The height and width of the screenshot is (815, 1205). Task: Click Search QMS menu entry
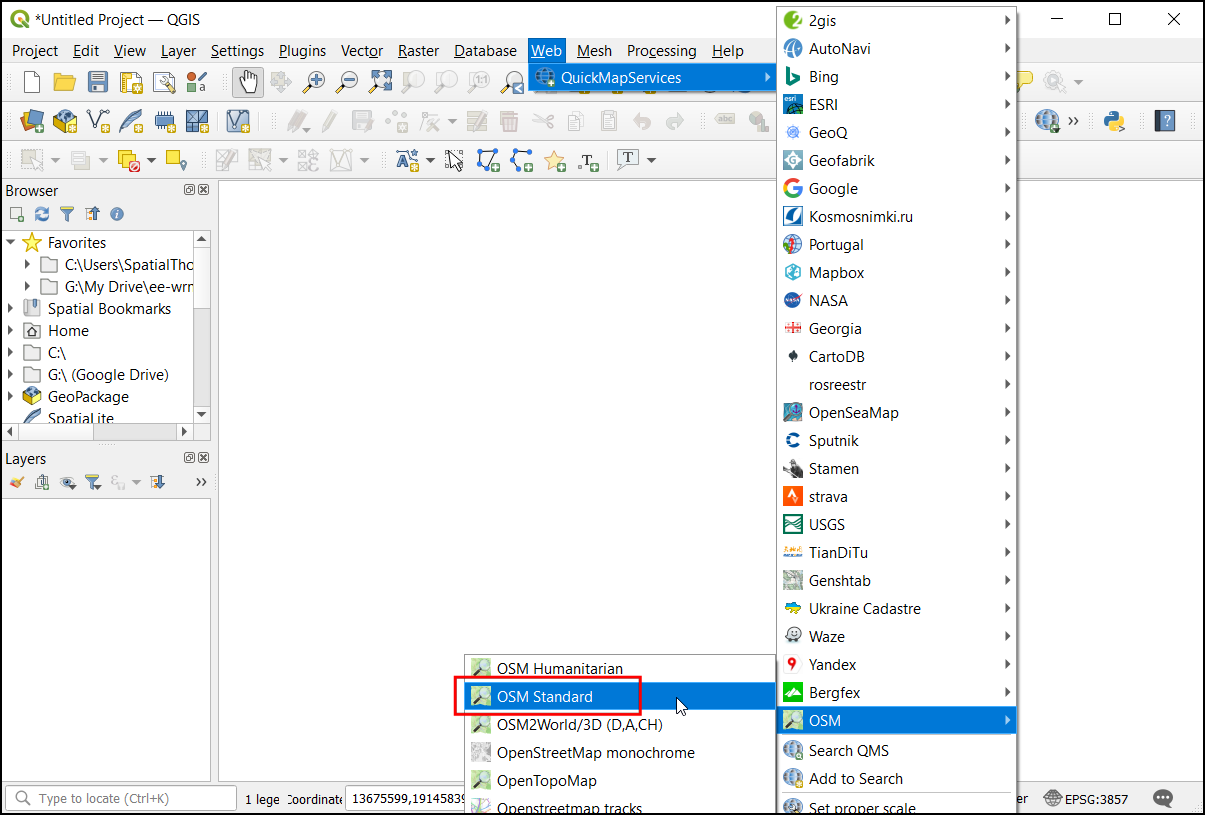(897, 751)
